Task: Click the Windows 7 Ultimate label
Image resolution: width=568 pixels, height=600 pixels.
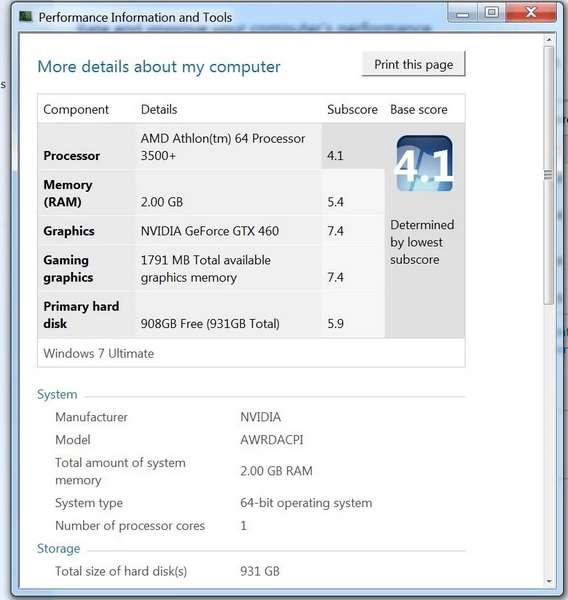Action: (x=98, y=354)
